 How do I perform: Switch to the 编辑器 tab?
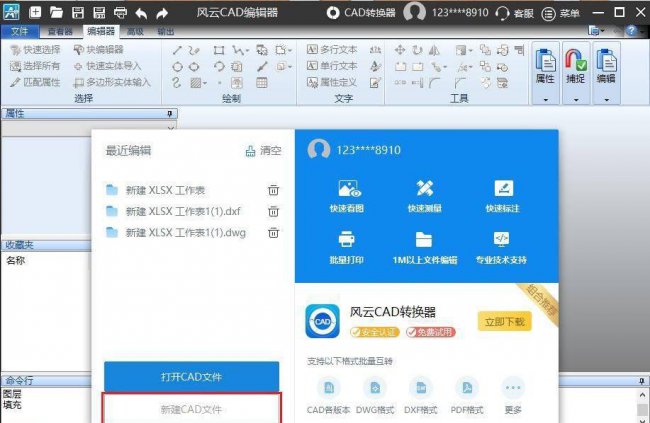tap(101, 31)
